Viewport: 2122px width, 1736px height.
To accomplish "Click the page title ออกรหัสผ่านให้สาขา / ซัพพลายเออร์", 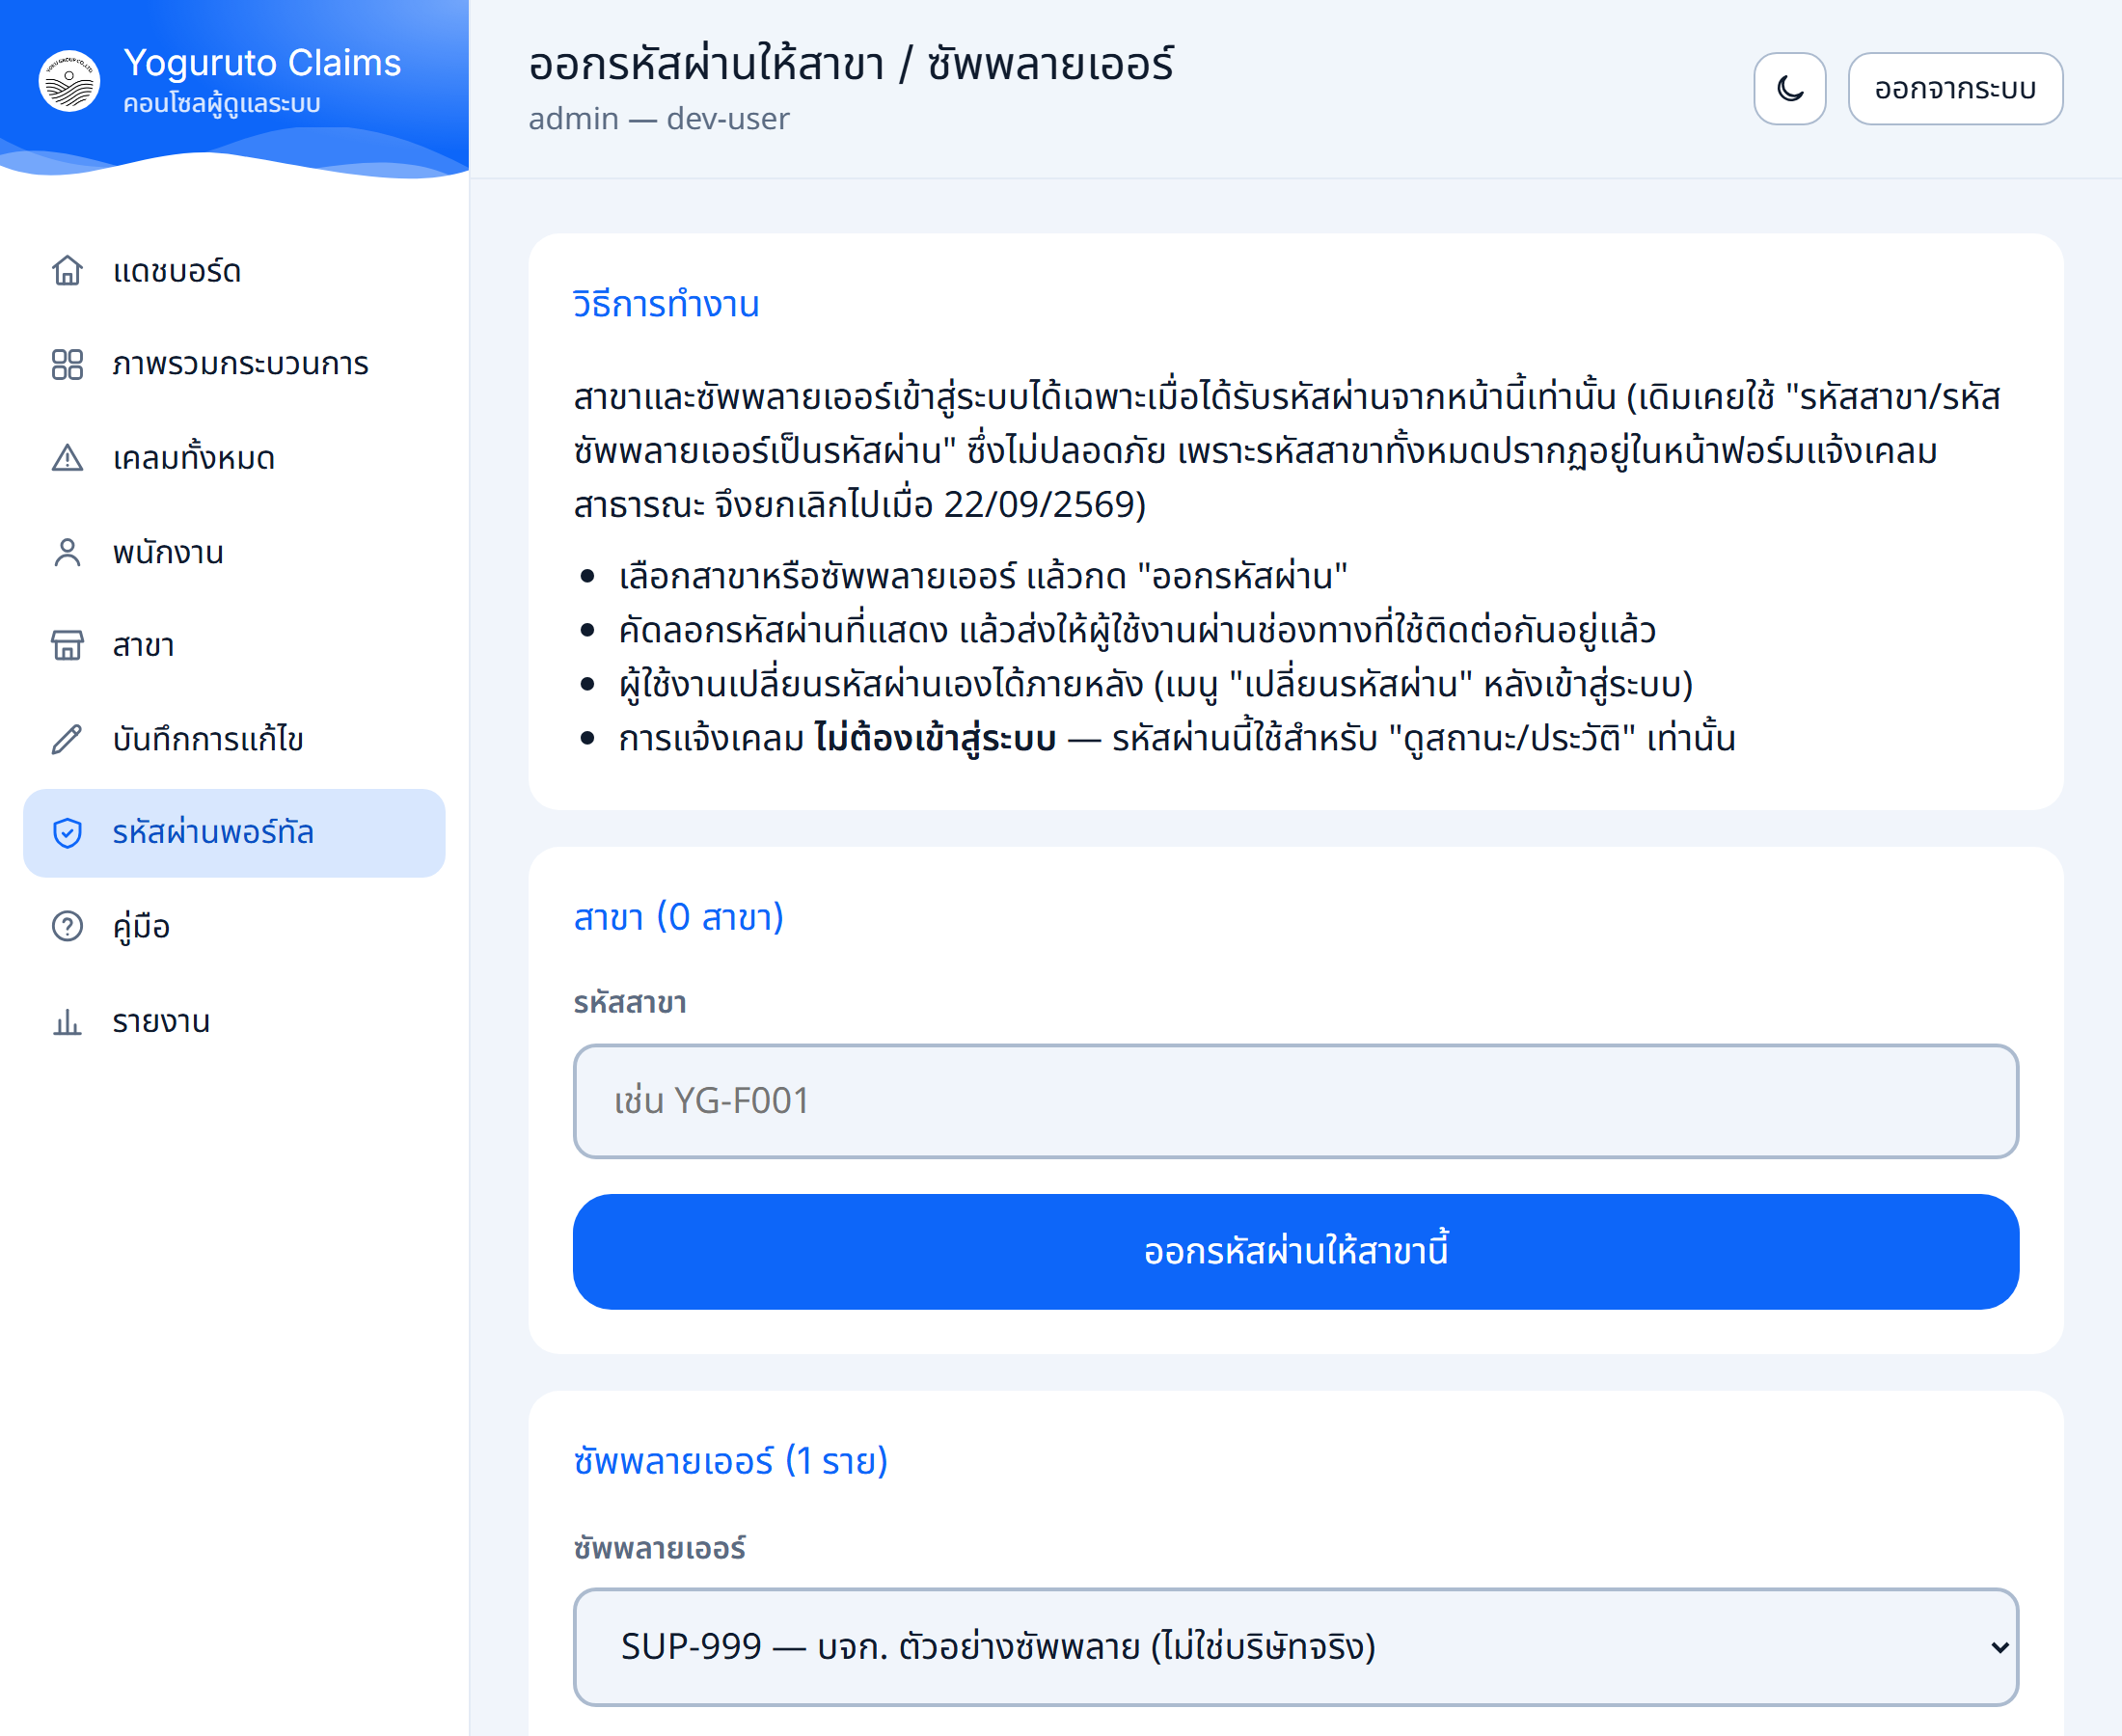I will pyautogui.click(x=851, y=64).
